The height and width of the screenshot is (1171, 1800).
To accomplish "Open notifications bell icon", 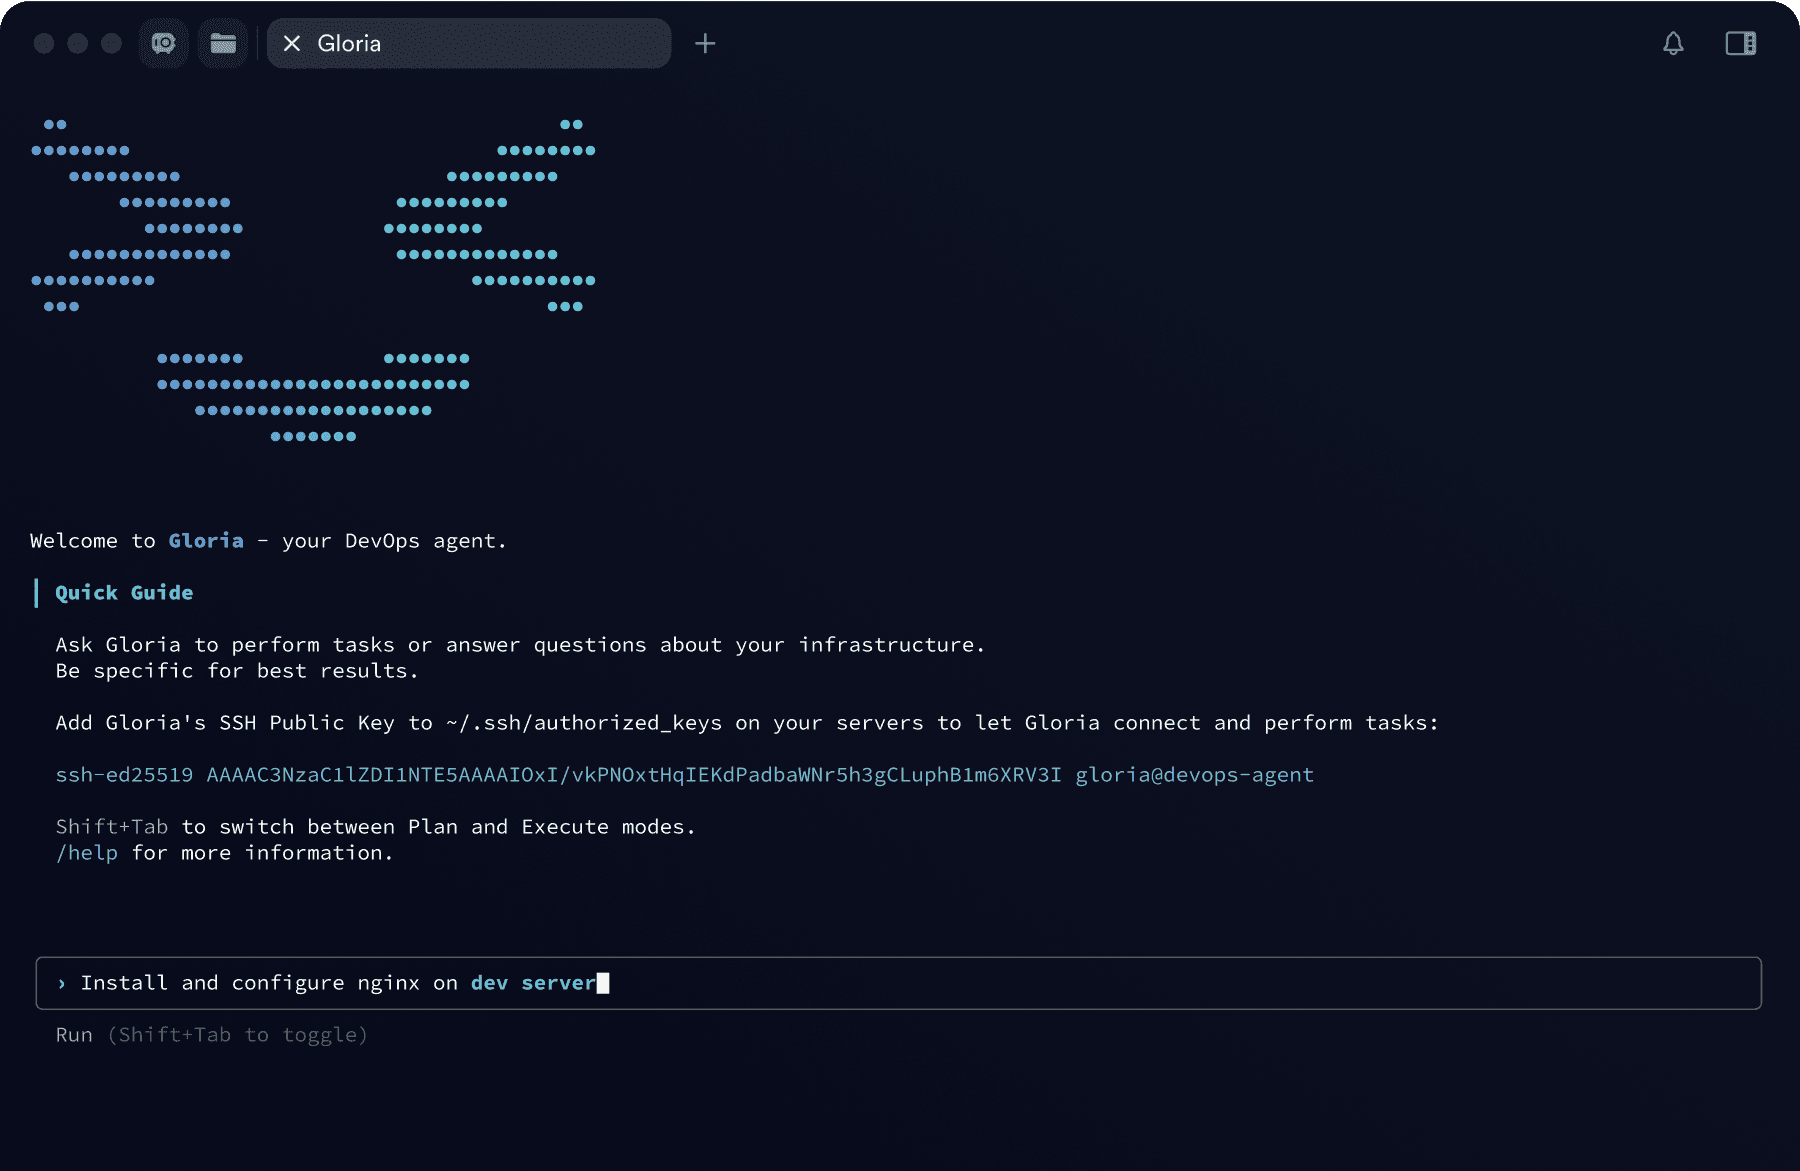I will point(1673,43).
